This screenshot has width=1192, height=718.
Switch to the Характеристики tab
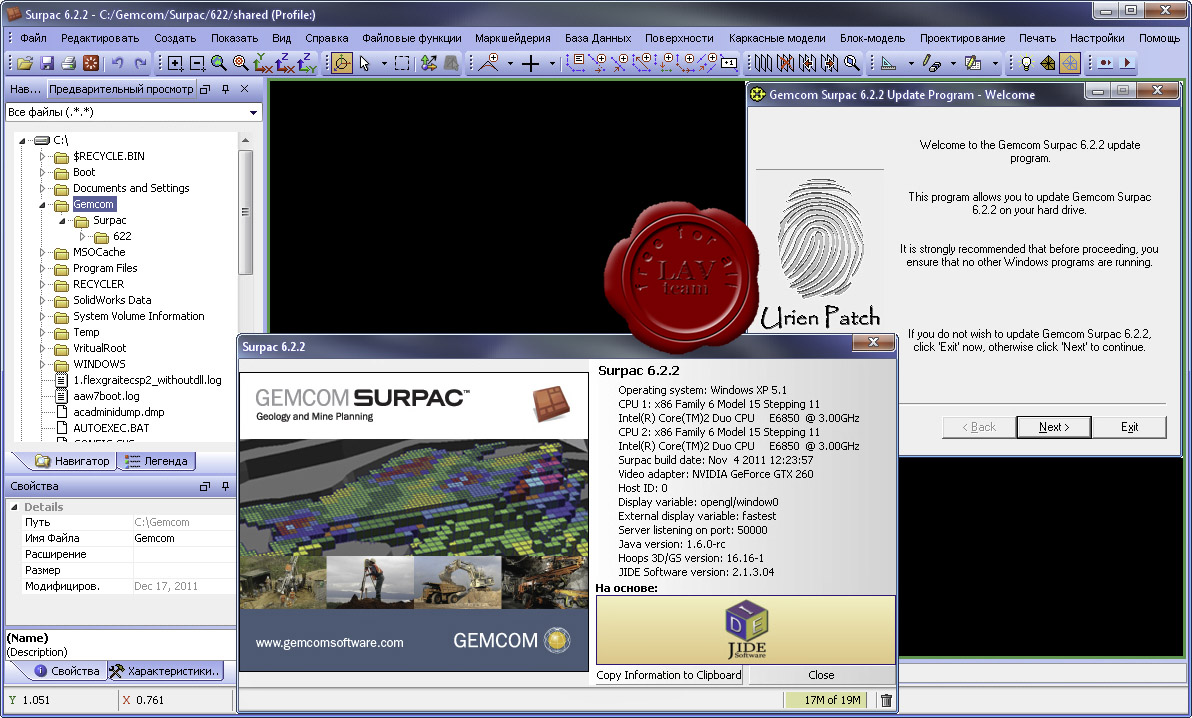(x=165, y=671)
